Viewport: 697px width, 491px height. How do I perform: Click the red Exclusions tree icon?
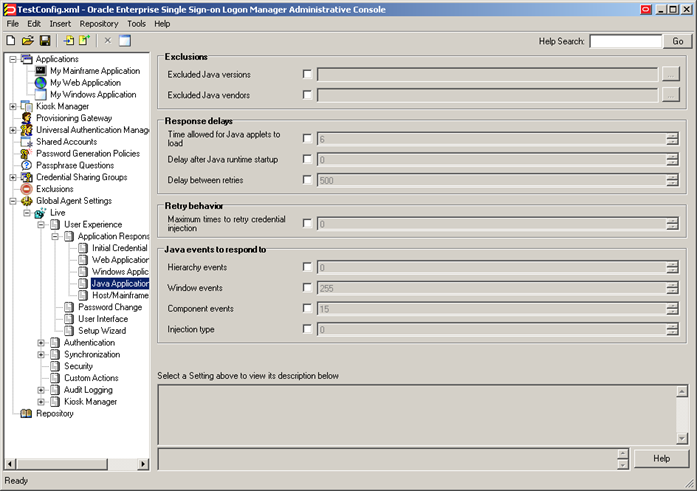click(27, 189)
